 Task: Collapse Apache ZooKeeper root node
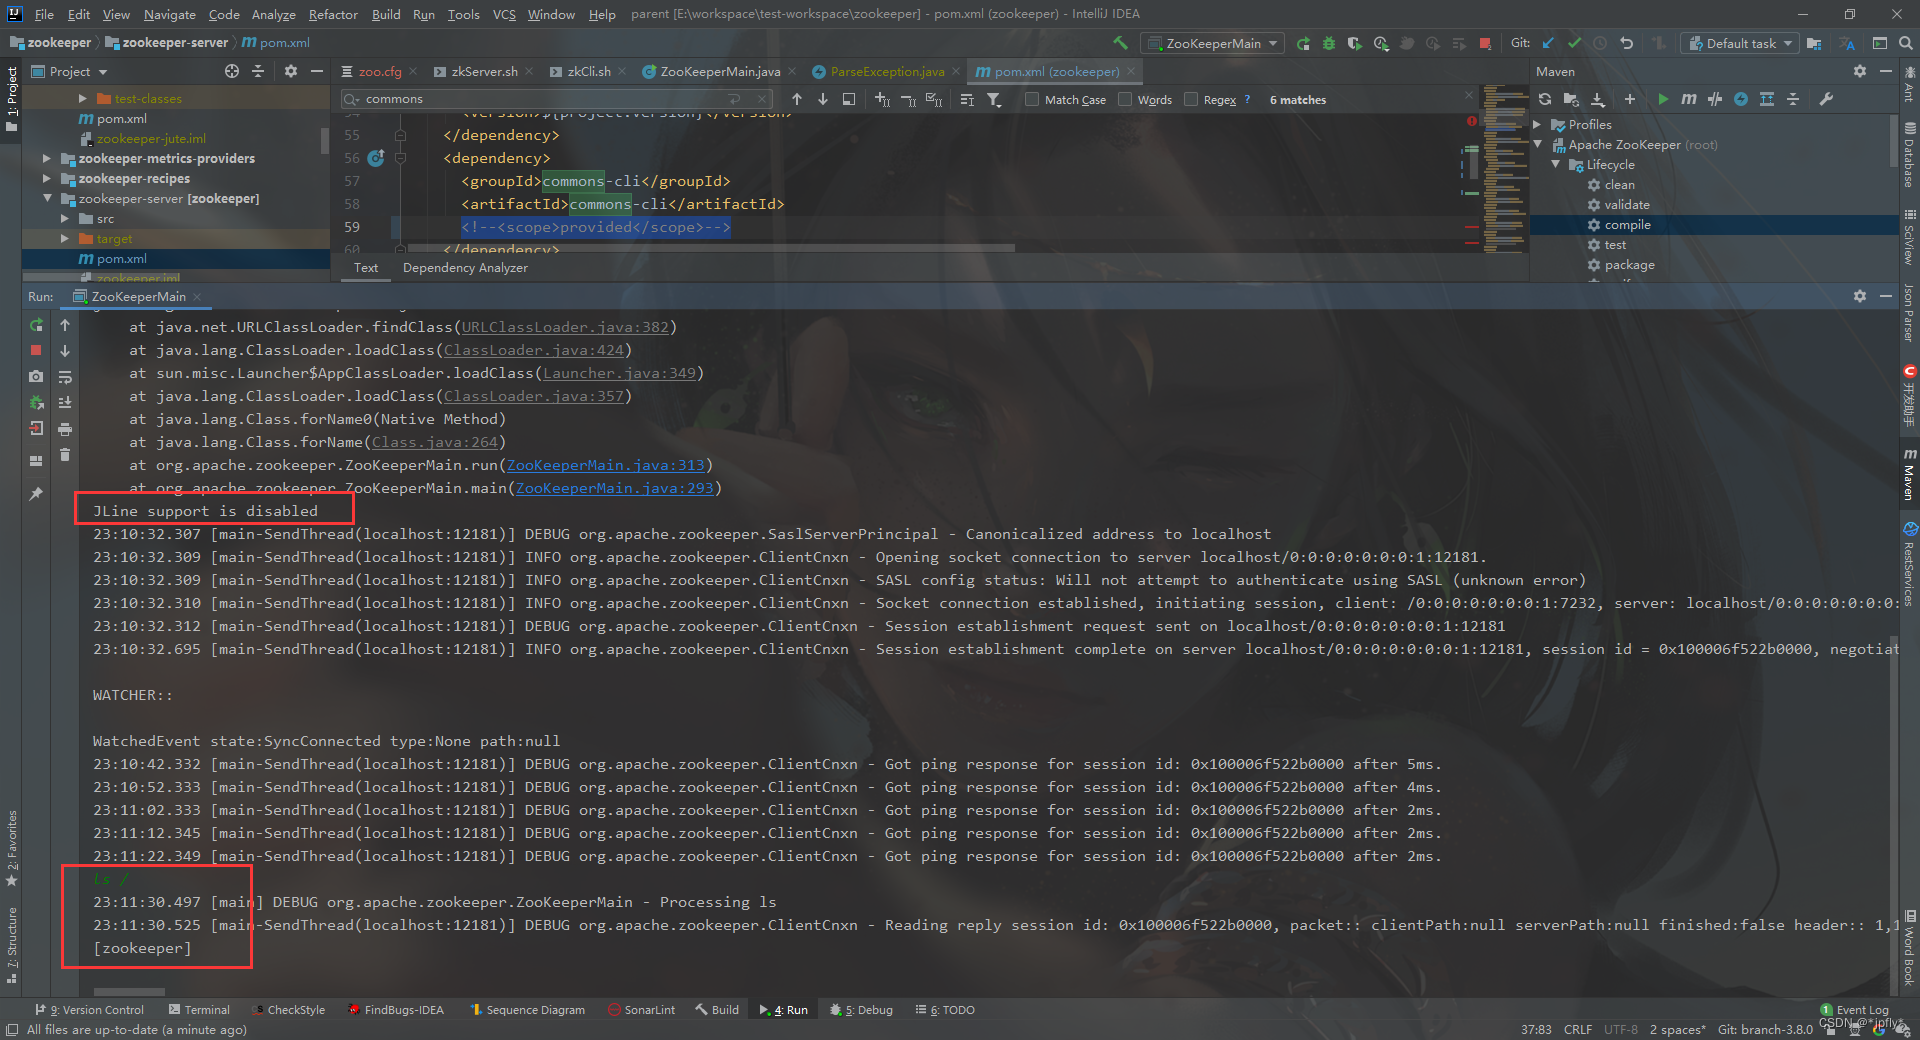coord(1538,144)
